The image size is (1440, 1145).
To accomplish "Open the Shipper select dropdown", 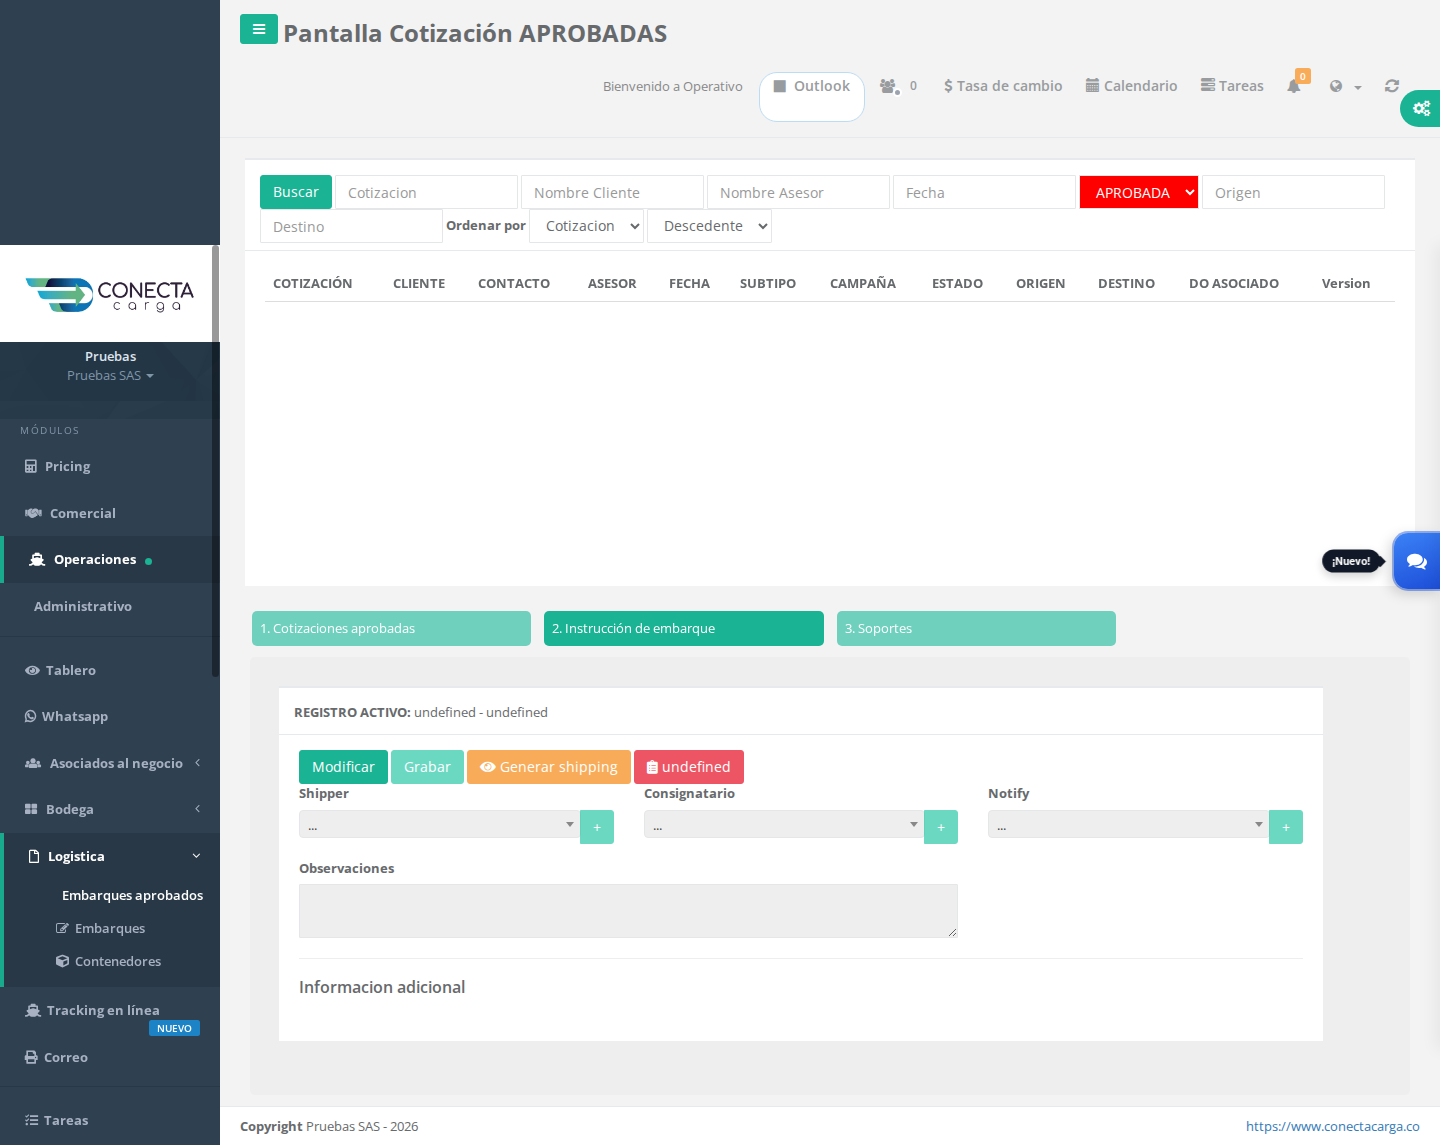I will click(440, 825).
